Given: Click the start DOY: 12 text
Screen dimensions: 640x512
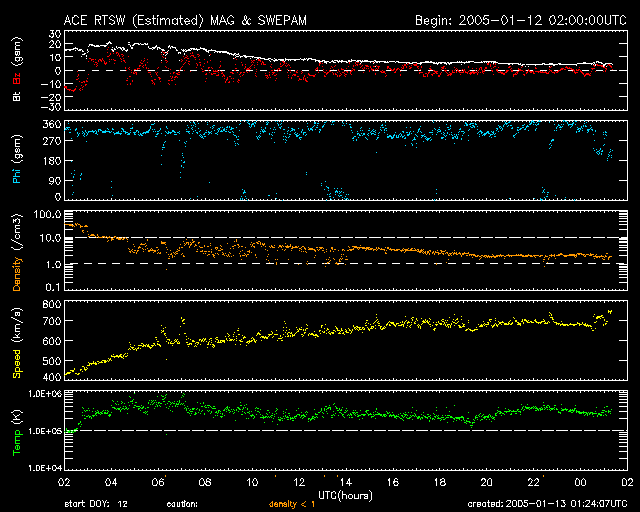Looking at the screenshot, I should tap(97, 504).
